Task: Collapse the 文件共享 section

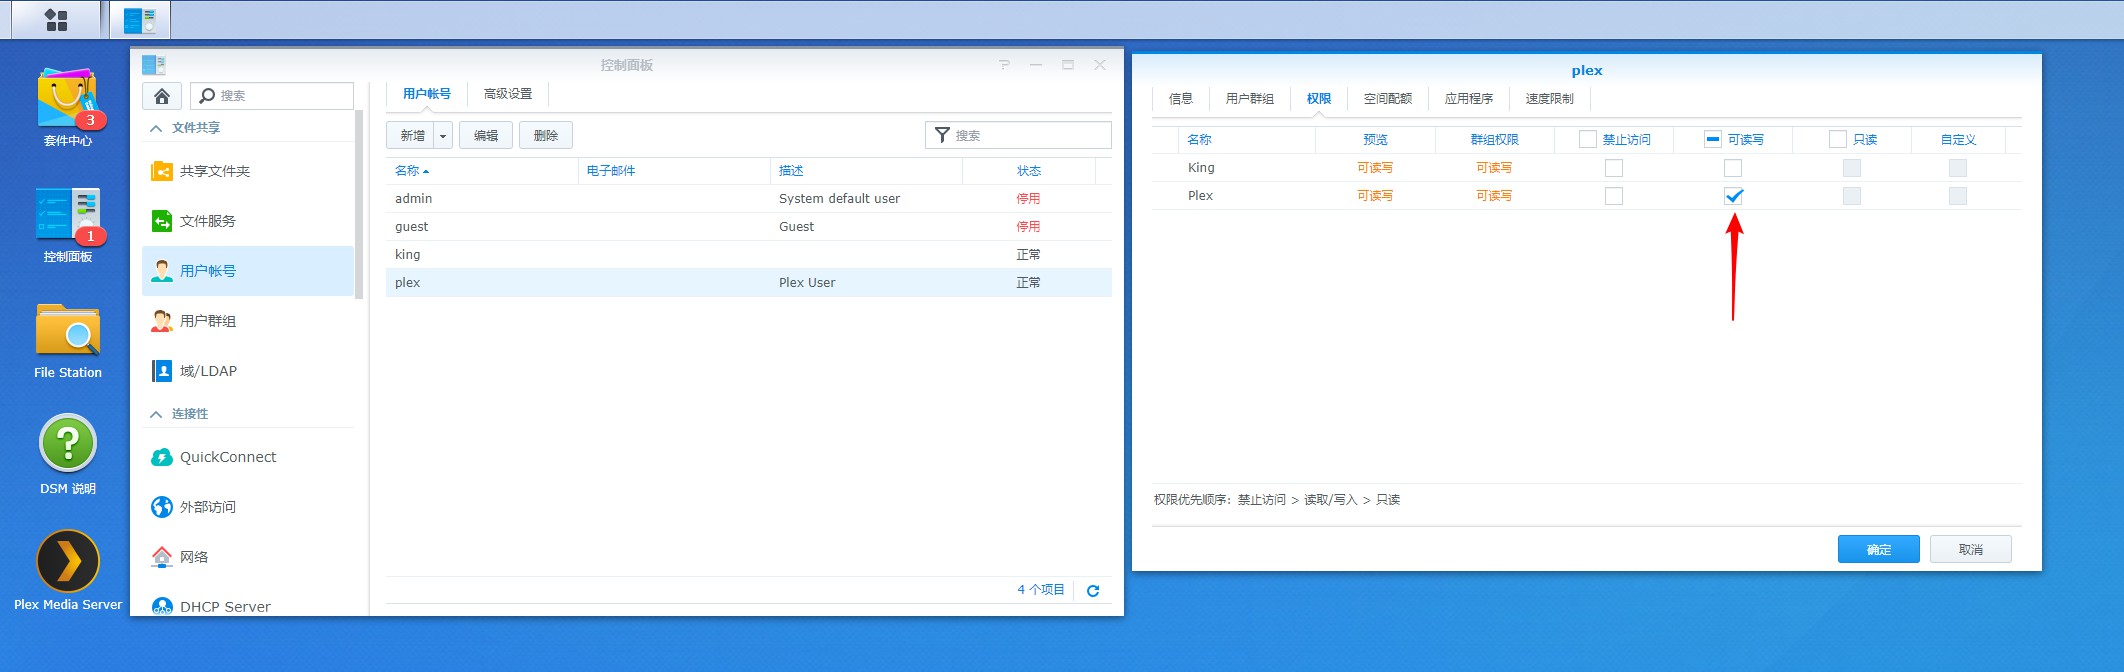Action: pos(156,128)
